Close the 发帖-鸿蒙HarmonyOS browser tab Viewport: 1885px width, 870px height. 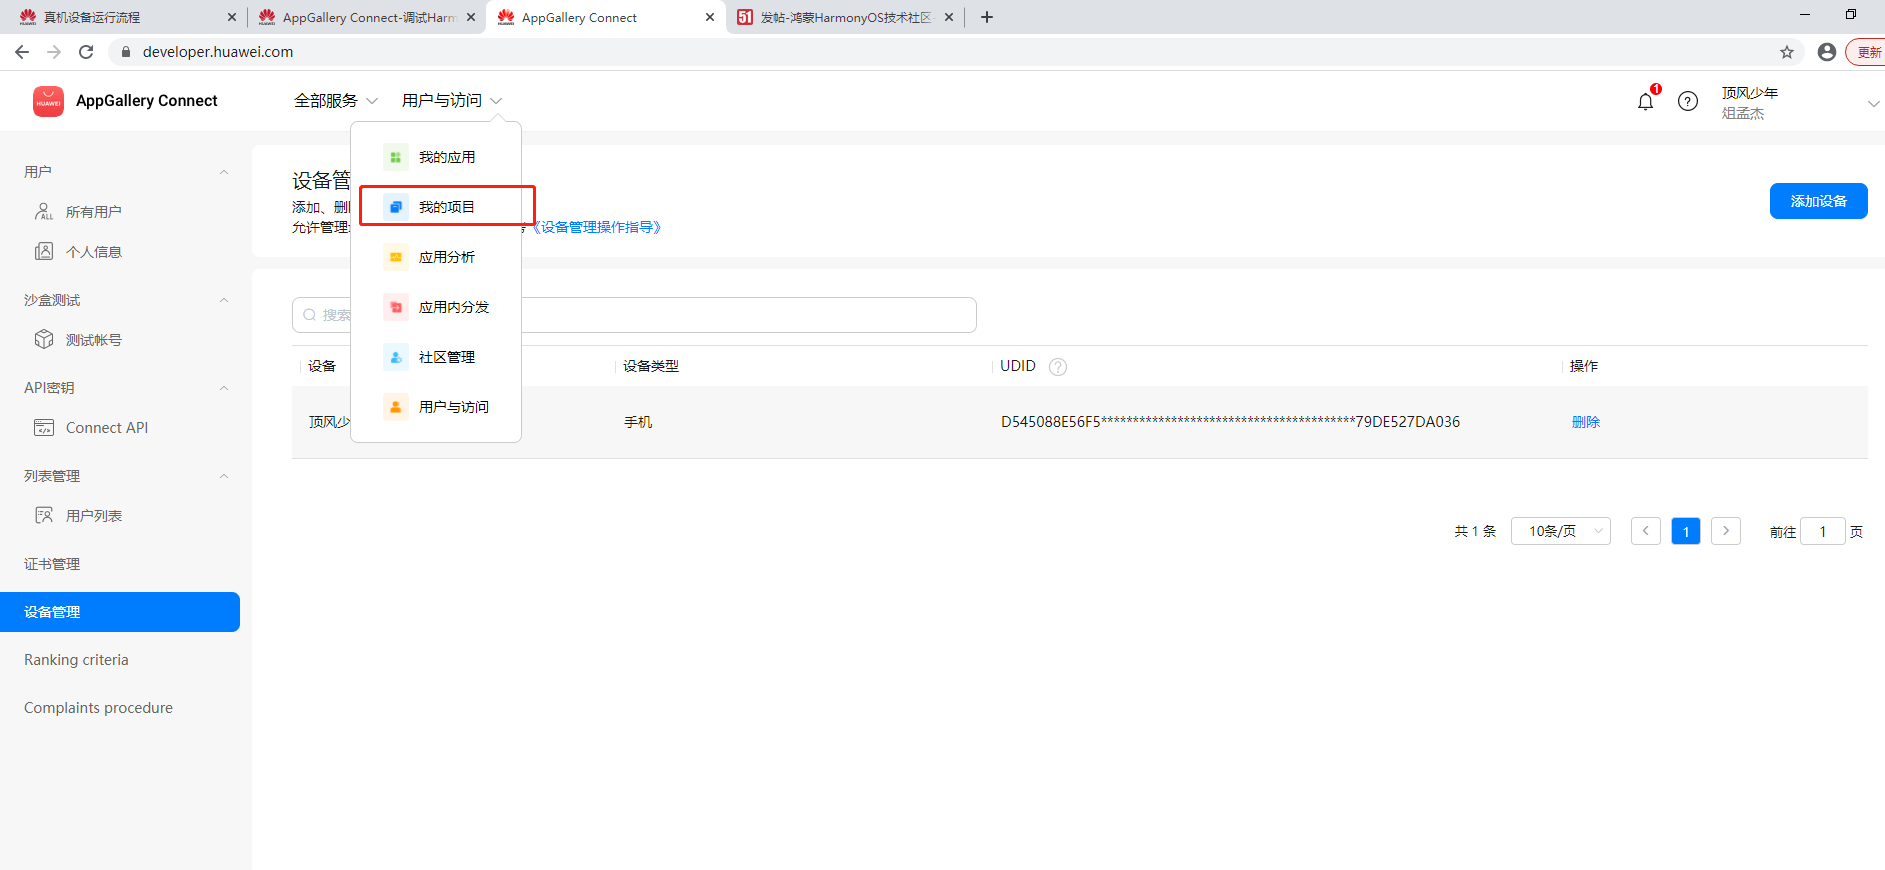click(x=949, y=17)
